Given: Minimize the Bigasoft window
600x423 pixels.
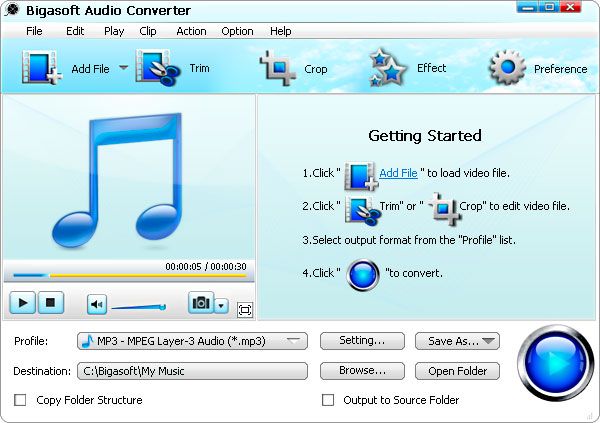Looking at the screenshot, I should [x=528, y=7].
